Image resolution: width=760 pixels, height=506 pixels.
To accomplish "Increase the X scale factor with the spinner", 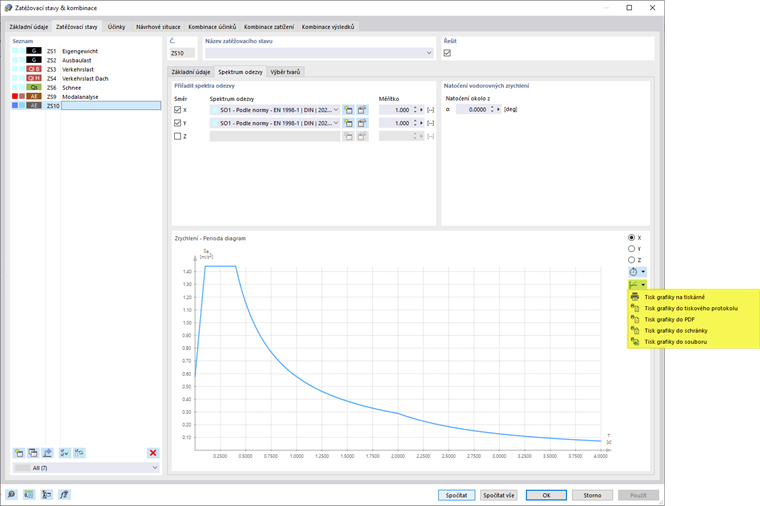I will pyautogui.click(x=415, y=108).
